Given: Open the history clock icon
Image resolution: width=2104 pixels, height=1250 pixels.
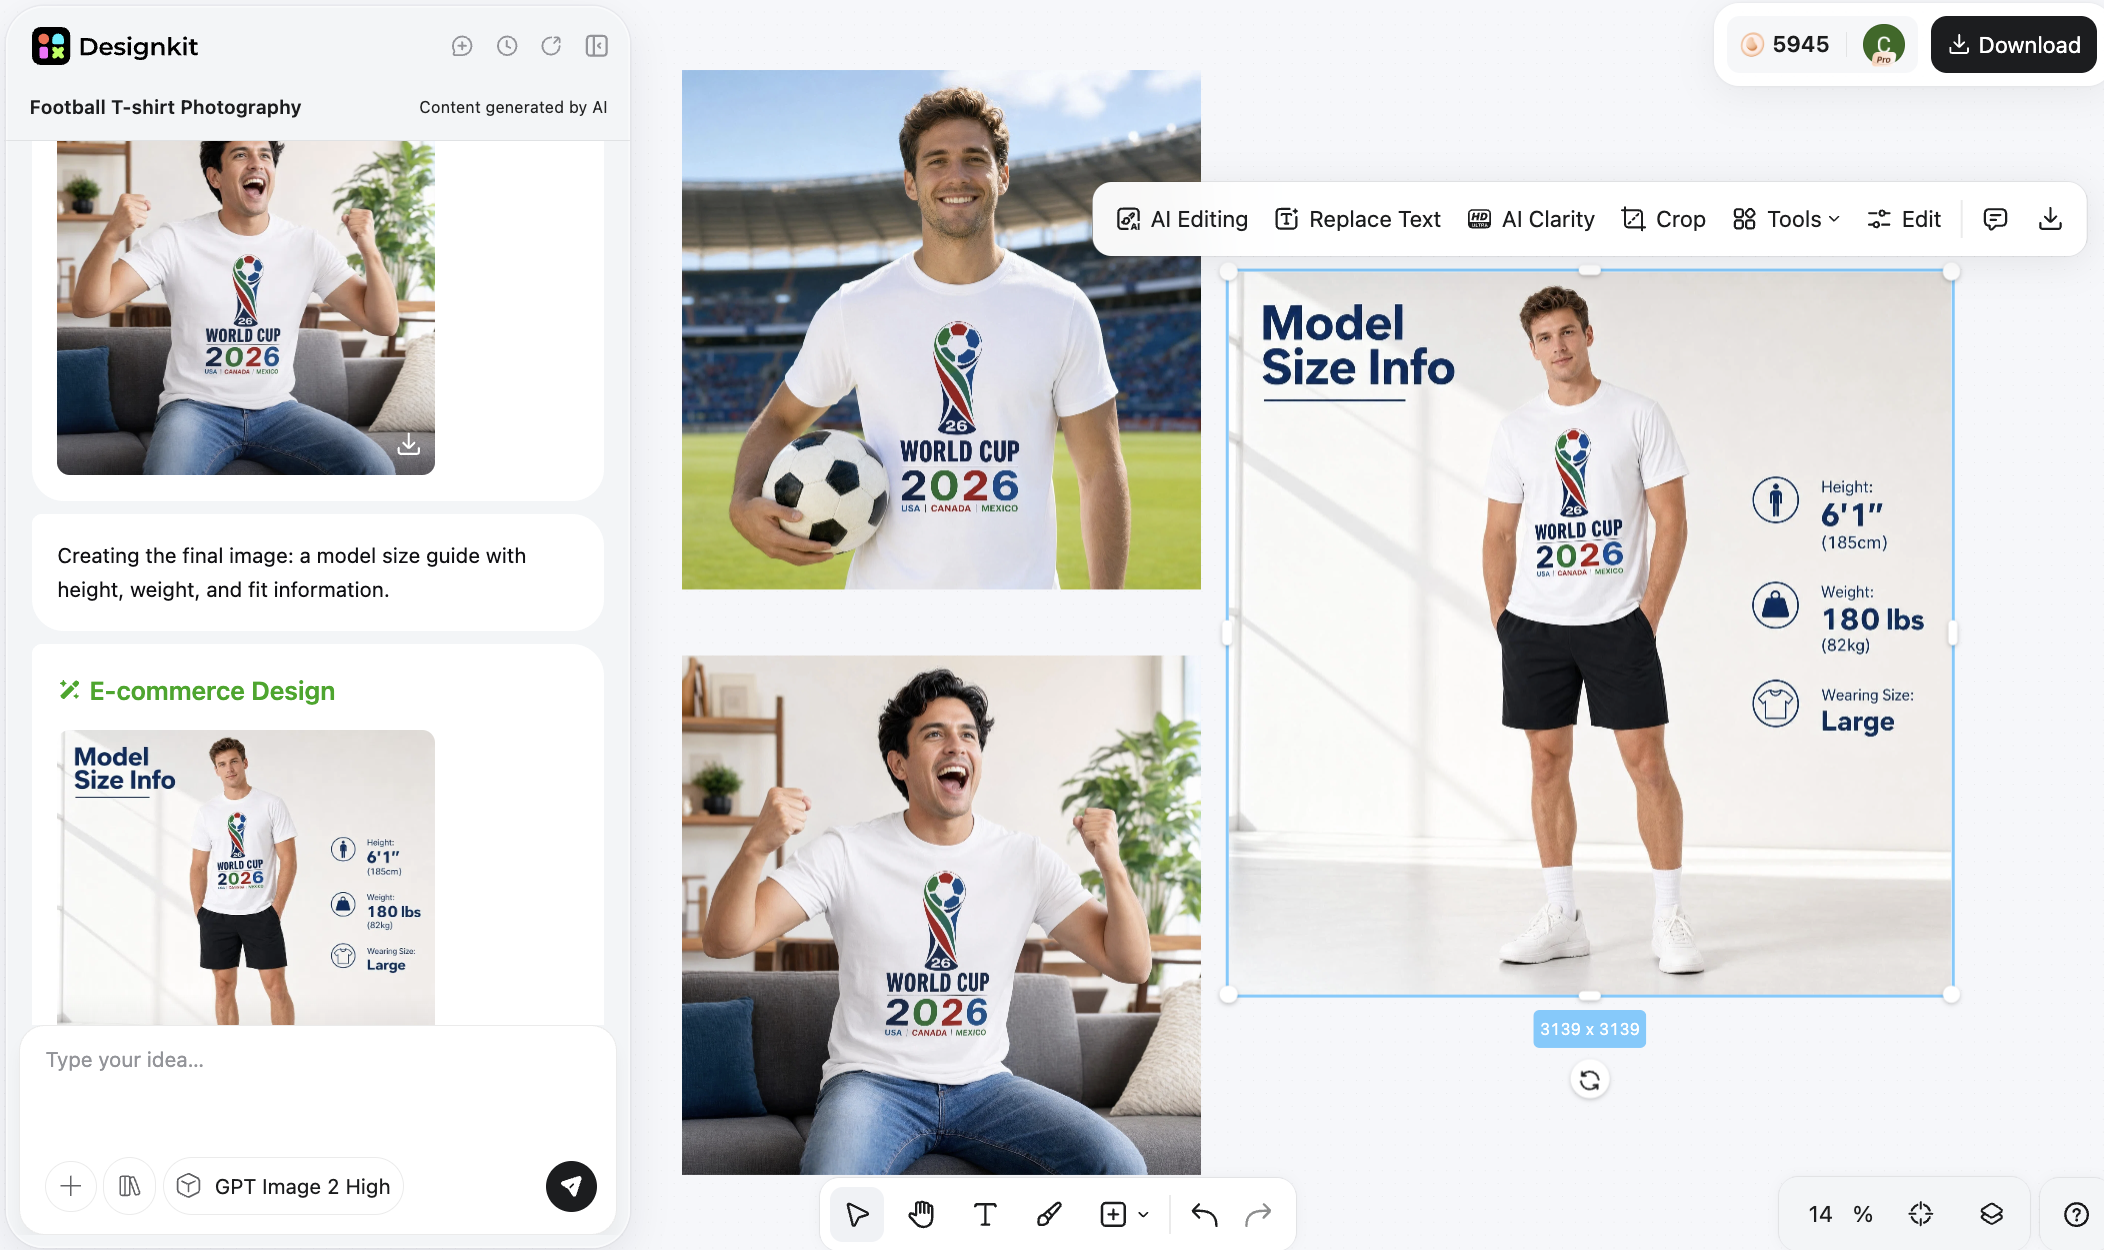Looking at the screenshot, I should click(507, 46).
